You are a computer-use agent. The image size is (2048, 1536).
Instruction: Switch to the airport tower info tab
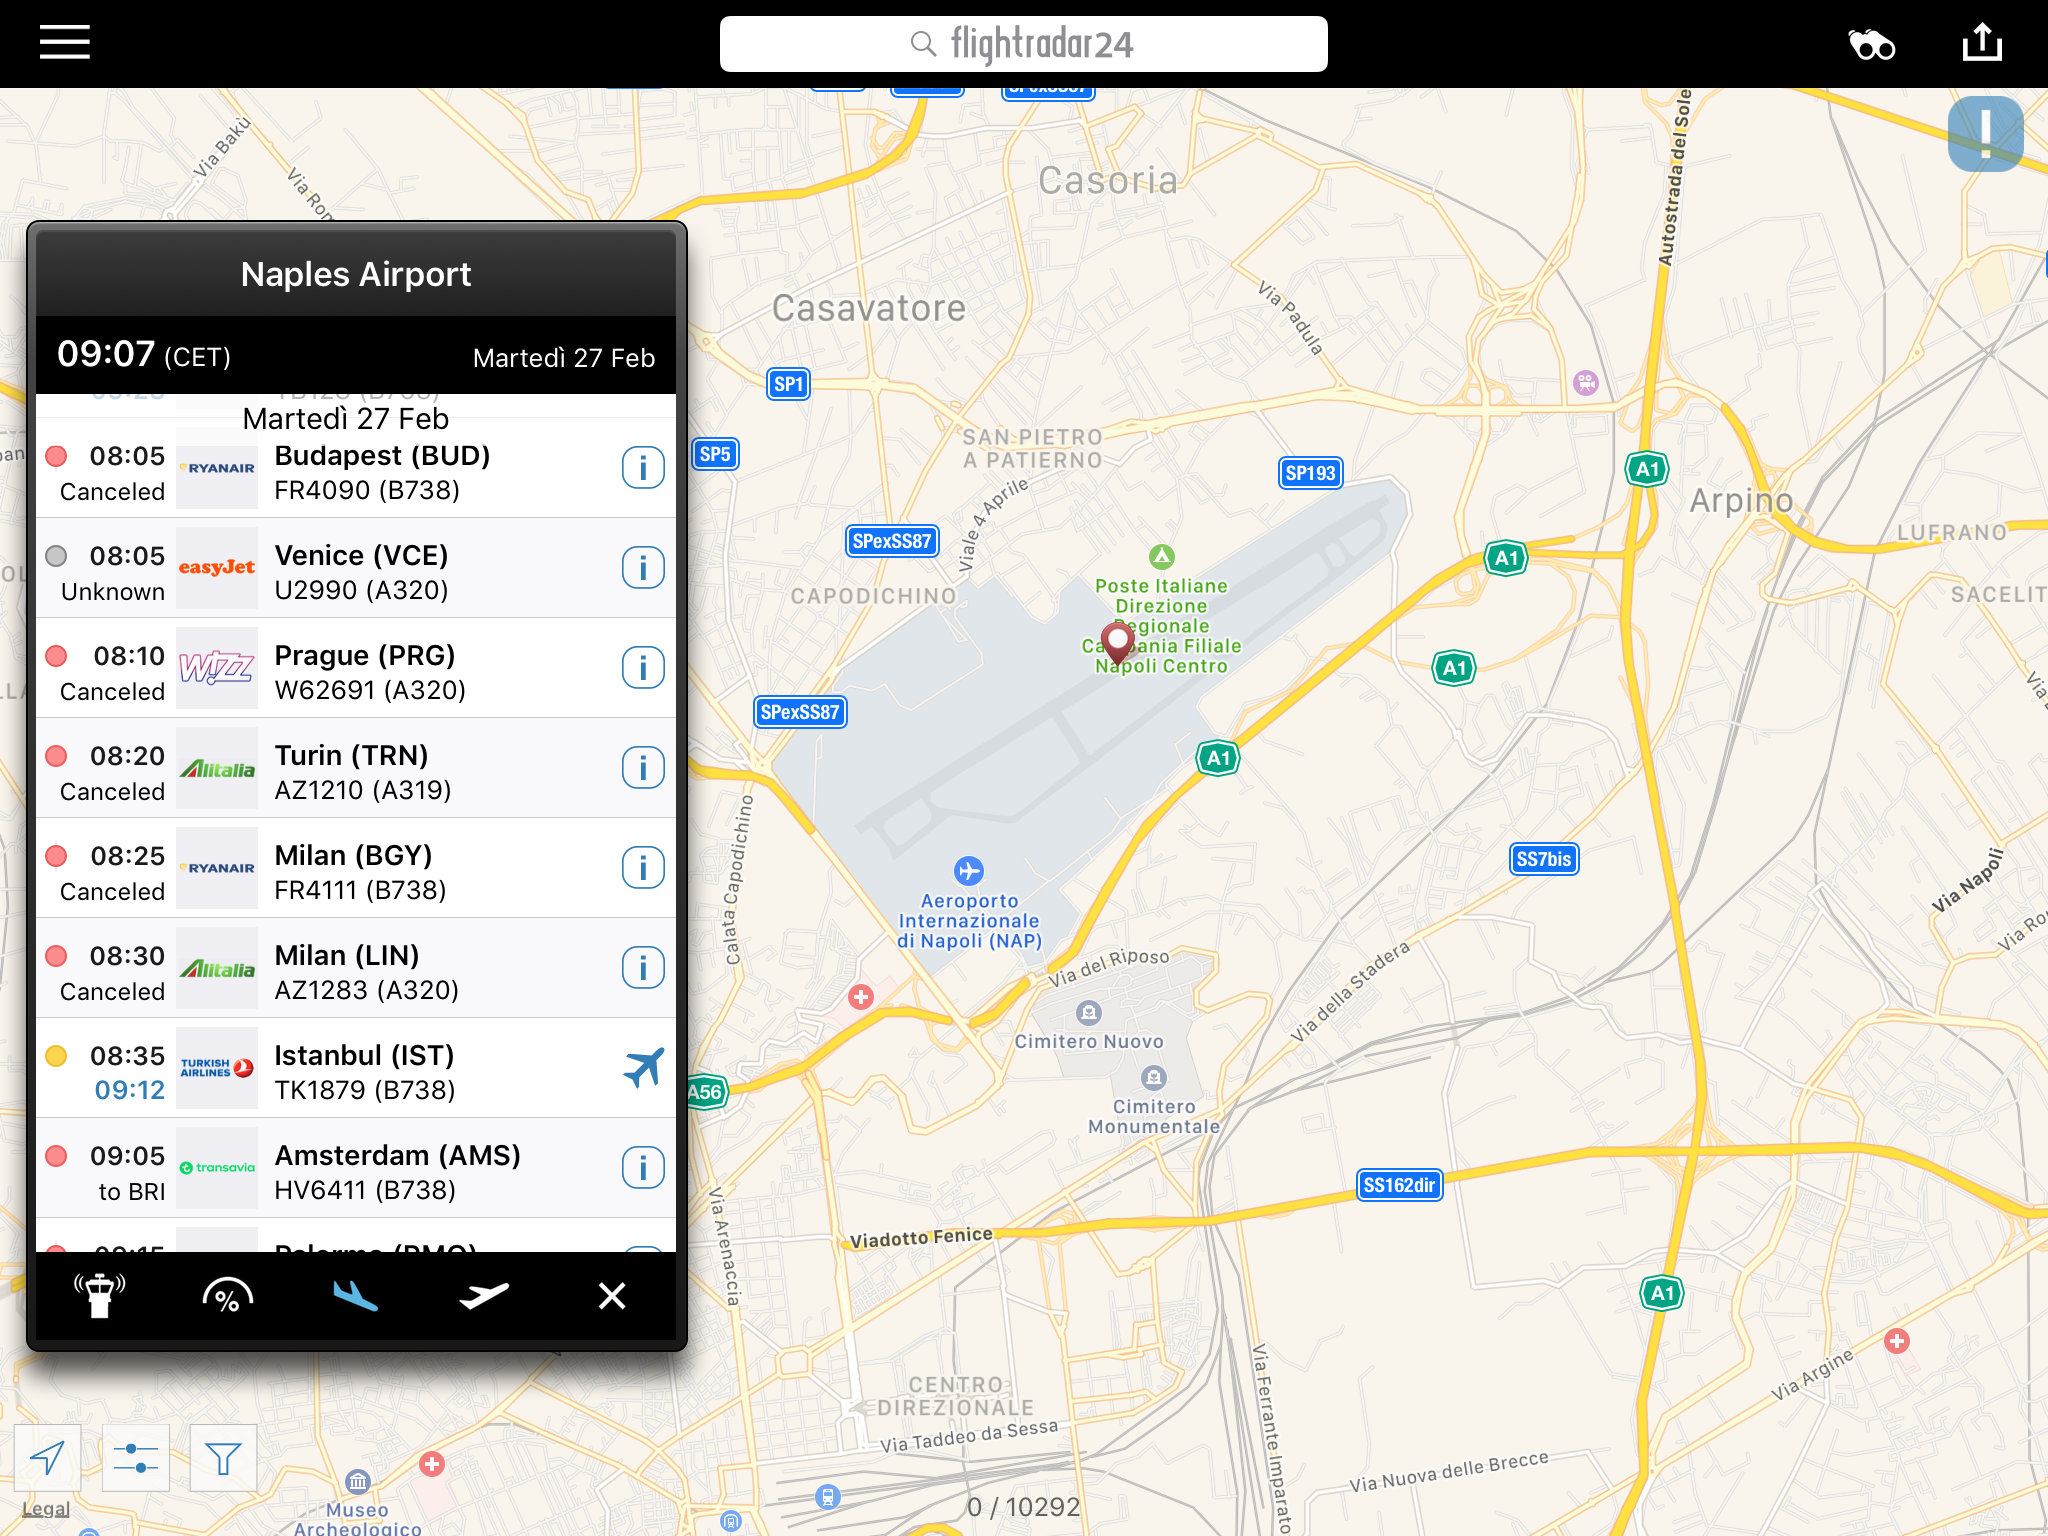(99, 1295)
